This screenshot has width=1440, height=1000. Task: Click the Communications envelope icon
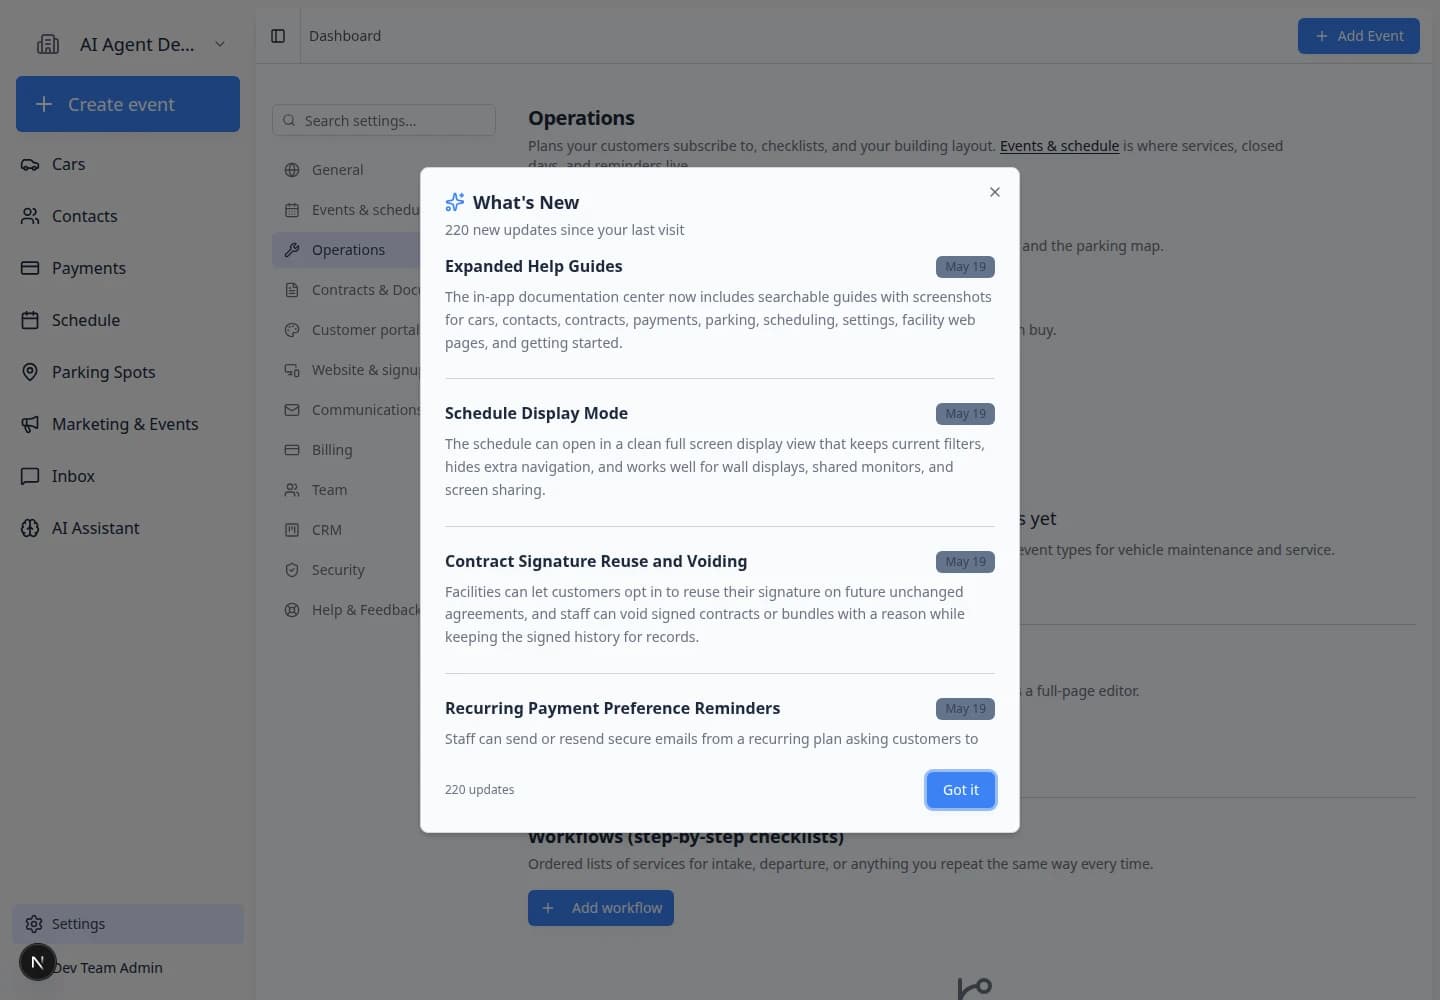(292, 410)
